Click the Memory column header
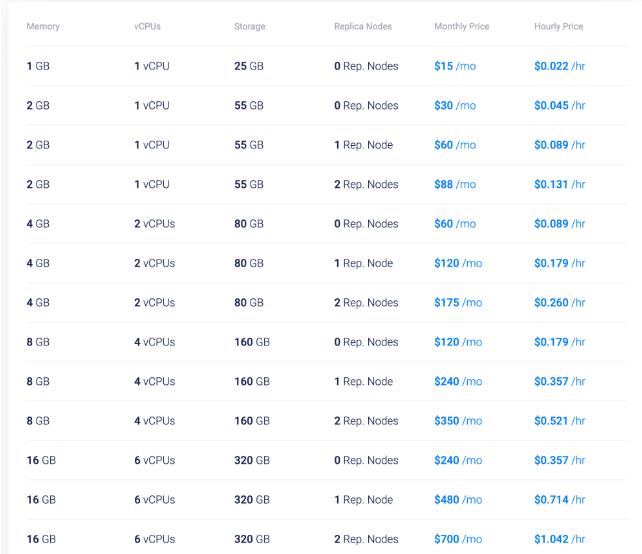Screen dimensions: 642x554 coord(43,26)
